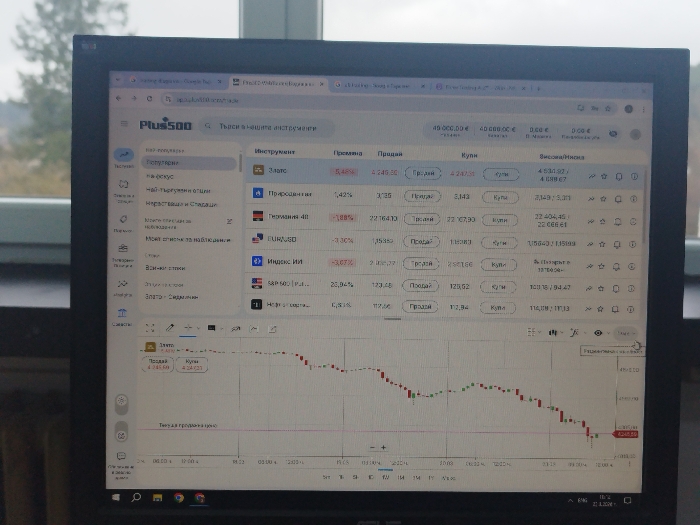Open the browser tab list chevron
This screenshot has height=525, width=700.
point(118,80)
